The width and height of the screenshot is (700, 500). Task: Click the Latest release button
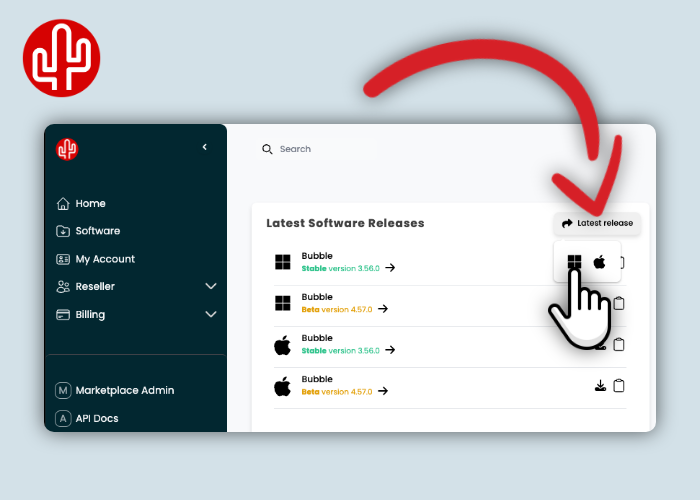coord(597,223)
